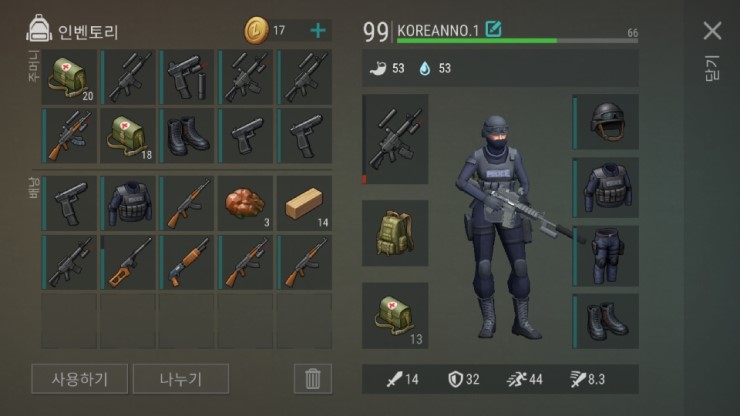Select the equipped police vest armor slot

[605, 187]
